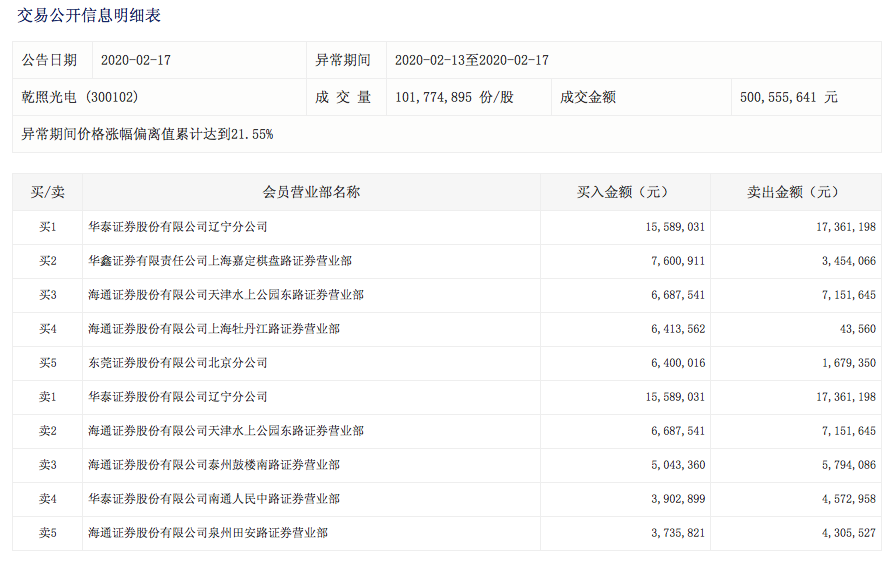Image resolution: width=896 pixels, height=563 pixels.
Task: Click sell amount 17,361,198 in 买1 row
Action: pyautogui.click(x=846, y=227)
